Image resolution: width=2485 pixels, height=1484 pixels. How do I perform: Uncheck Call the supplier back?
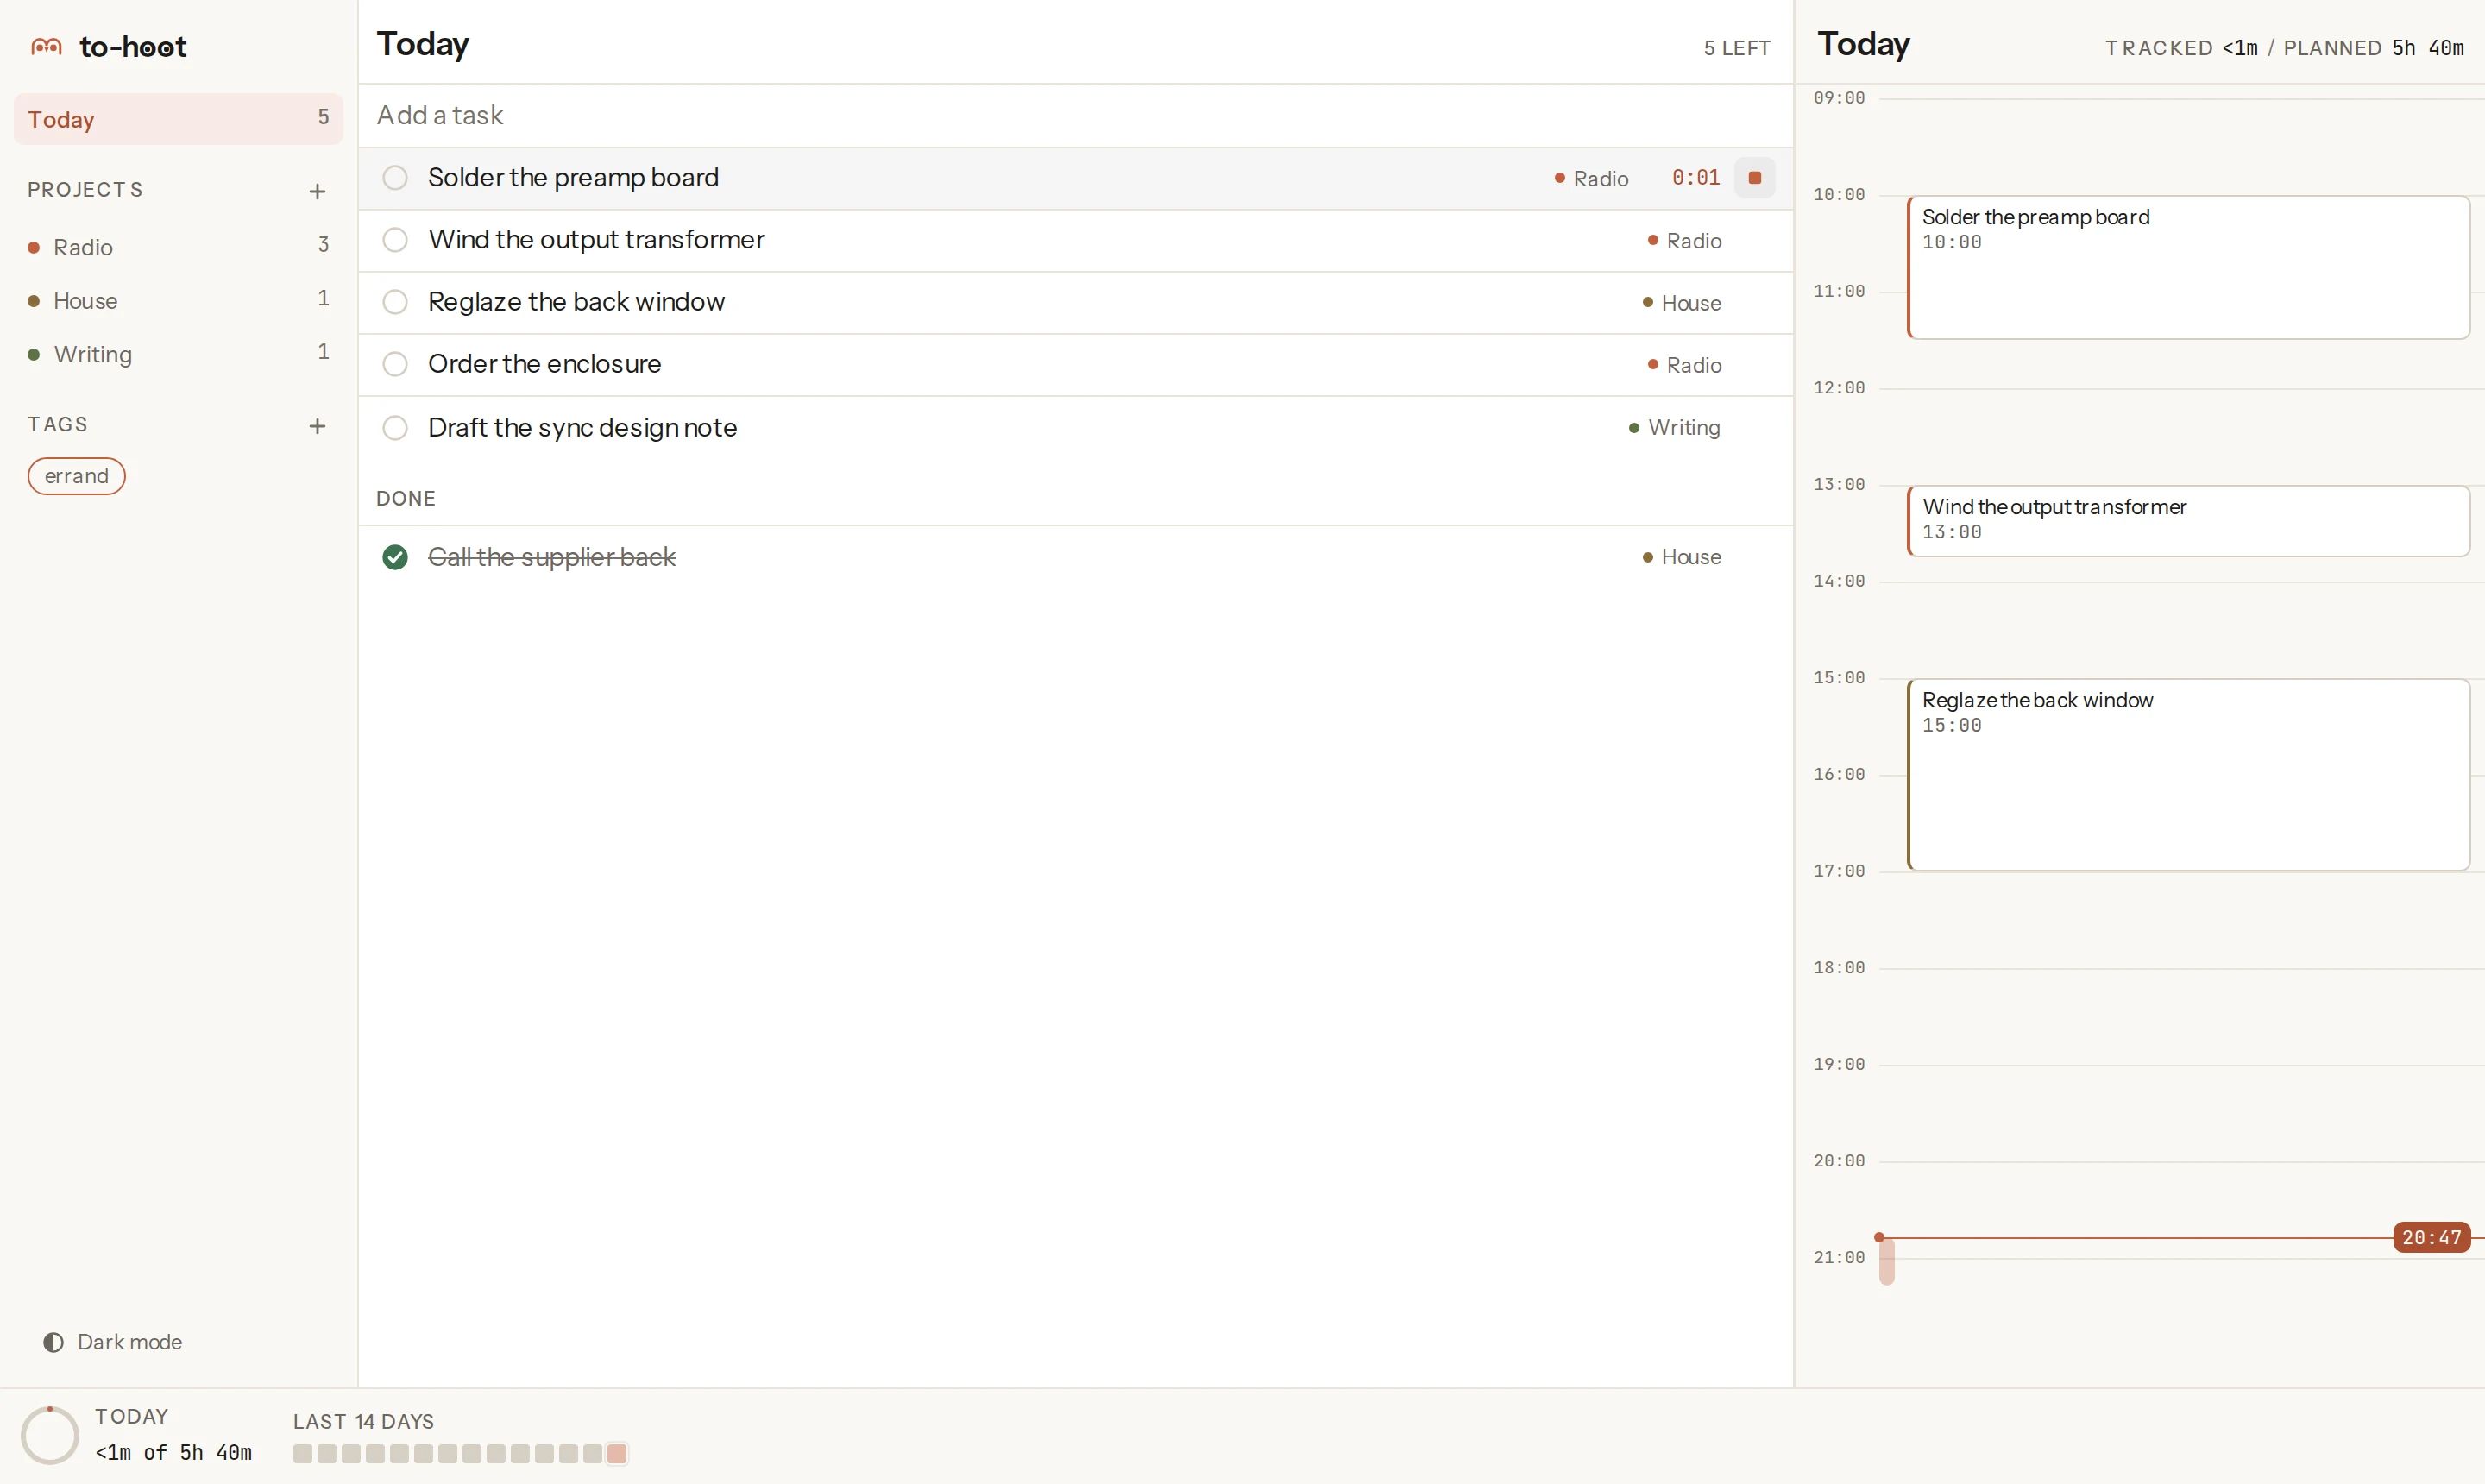point(395,557)
